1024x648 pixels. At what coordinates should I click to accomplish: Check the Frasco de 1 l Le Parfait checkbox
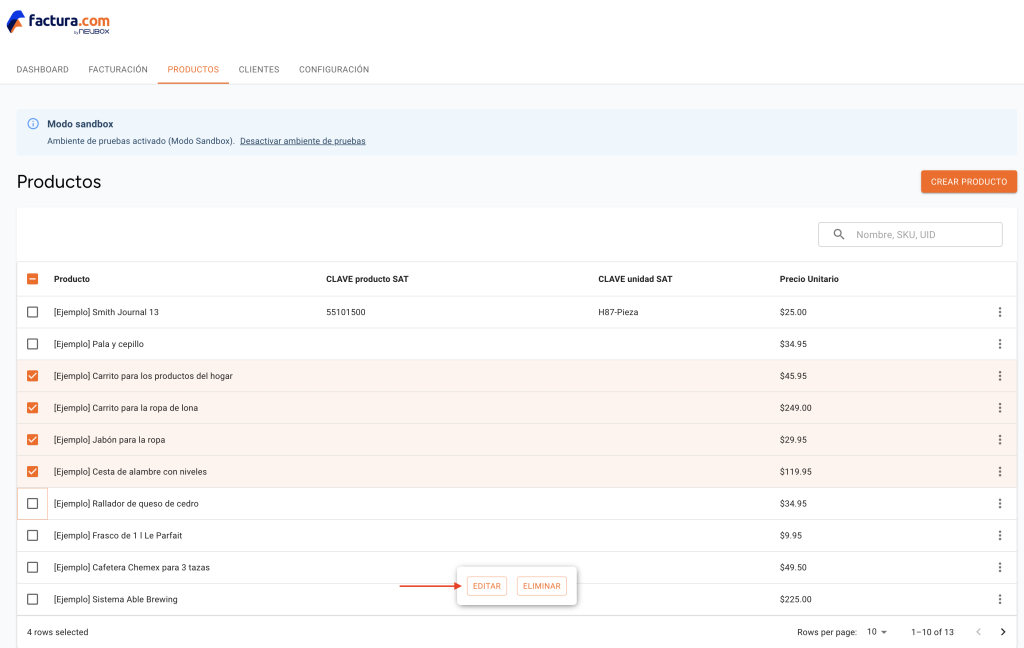click(x=33, y=536)
